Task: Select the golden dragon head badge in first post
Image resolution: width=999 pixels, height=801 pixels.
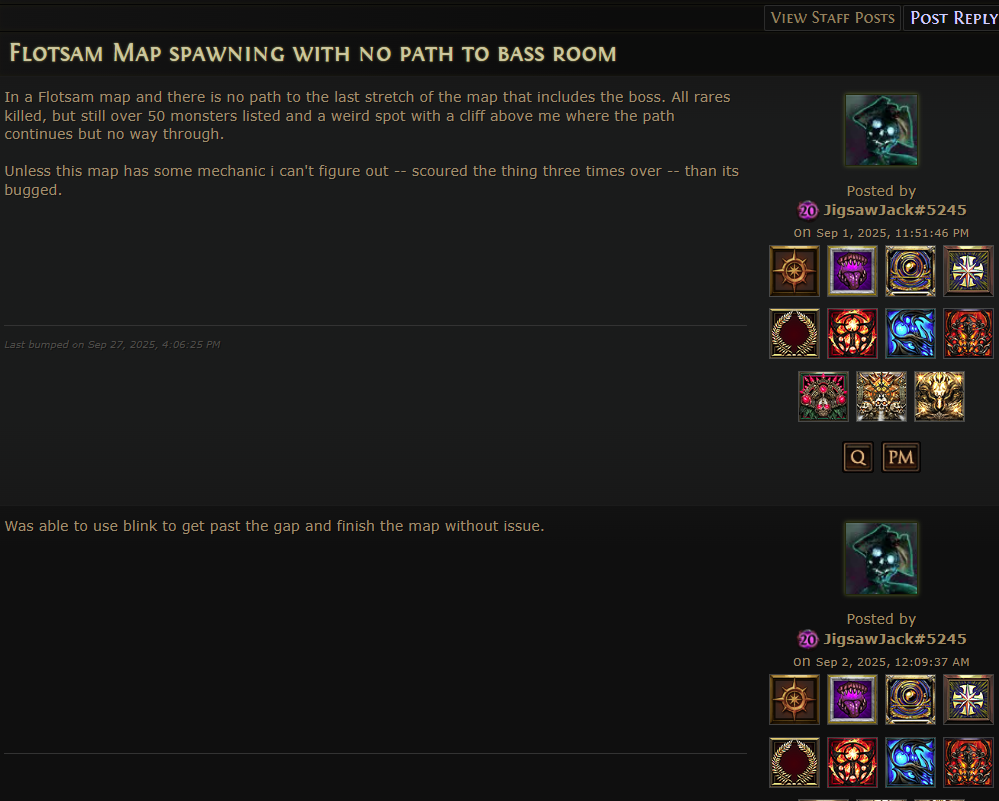Action: coord(939,396)
